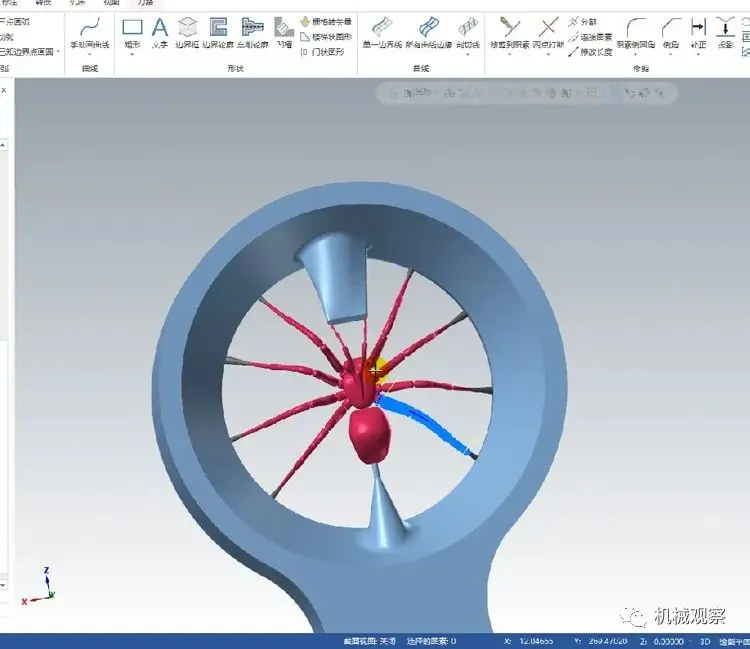This screenshot has width=750, height=649.
Task: Open the View (视图) ribbon tab
Action: [x=111, y=3]
